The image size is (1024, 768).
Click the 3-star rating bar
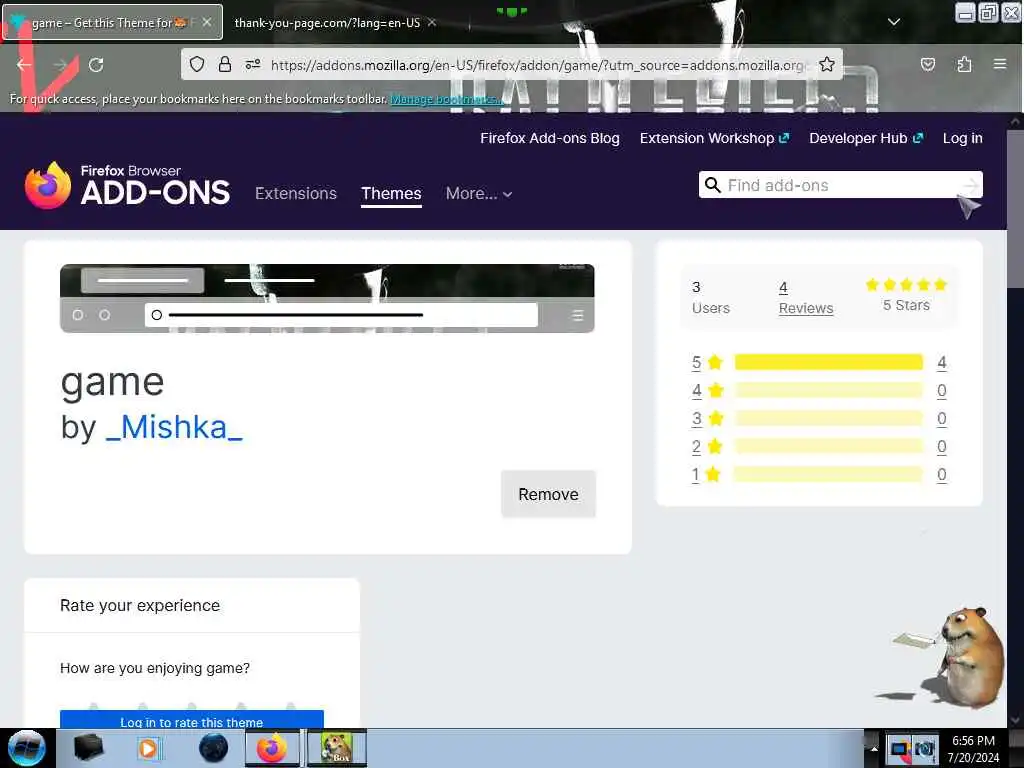829,419
